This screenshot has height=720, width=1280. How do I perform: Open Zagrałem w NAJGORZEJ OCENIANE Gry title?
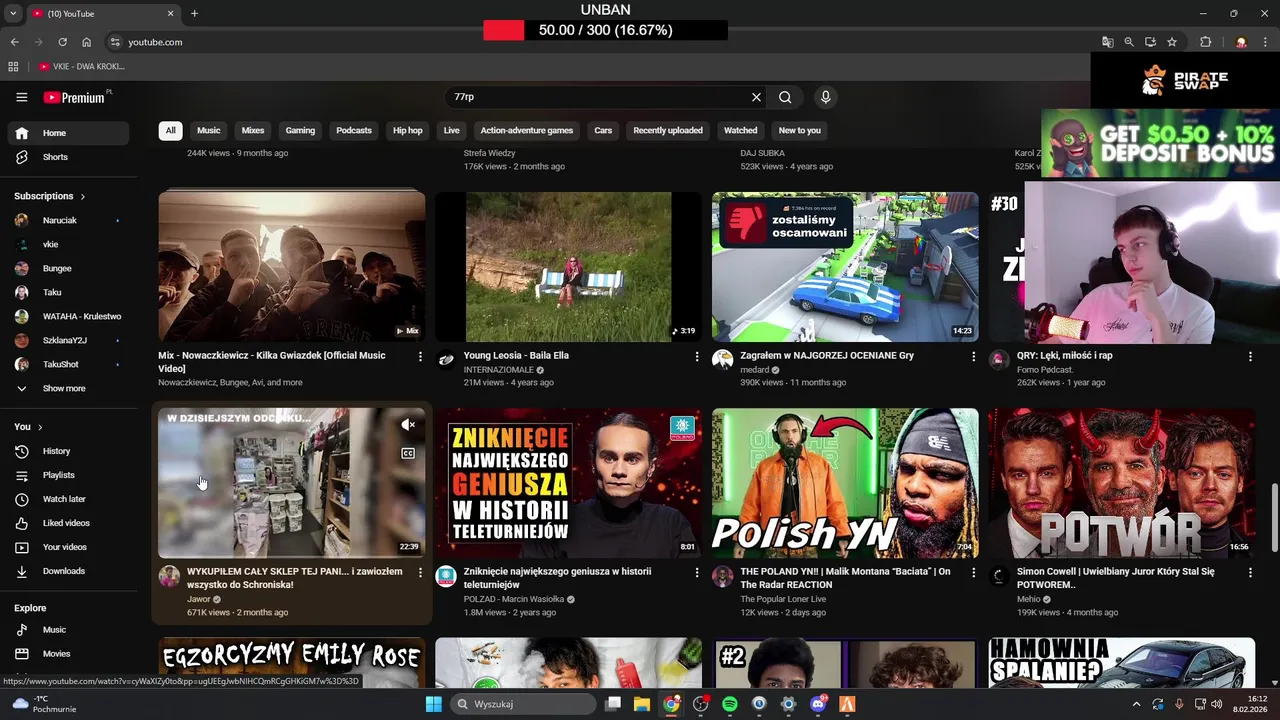(827, 356)
